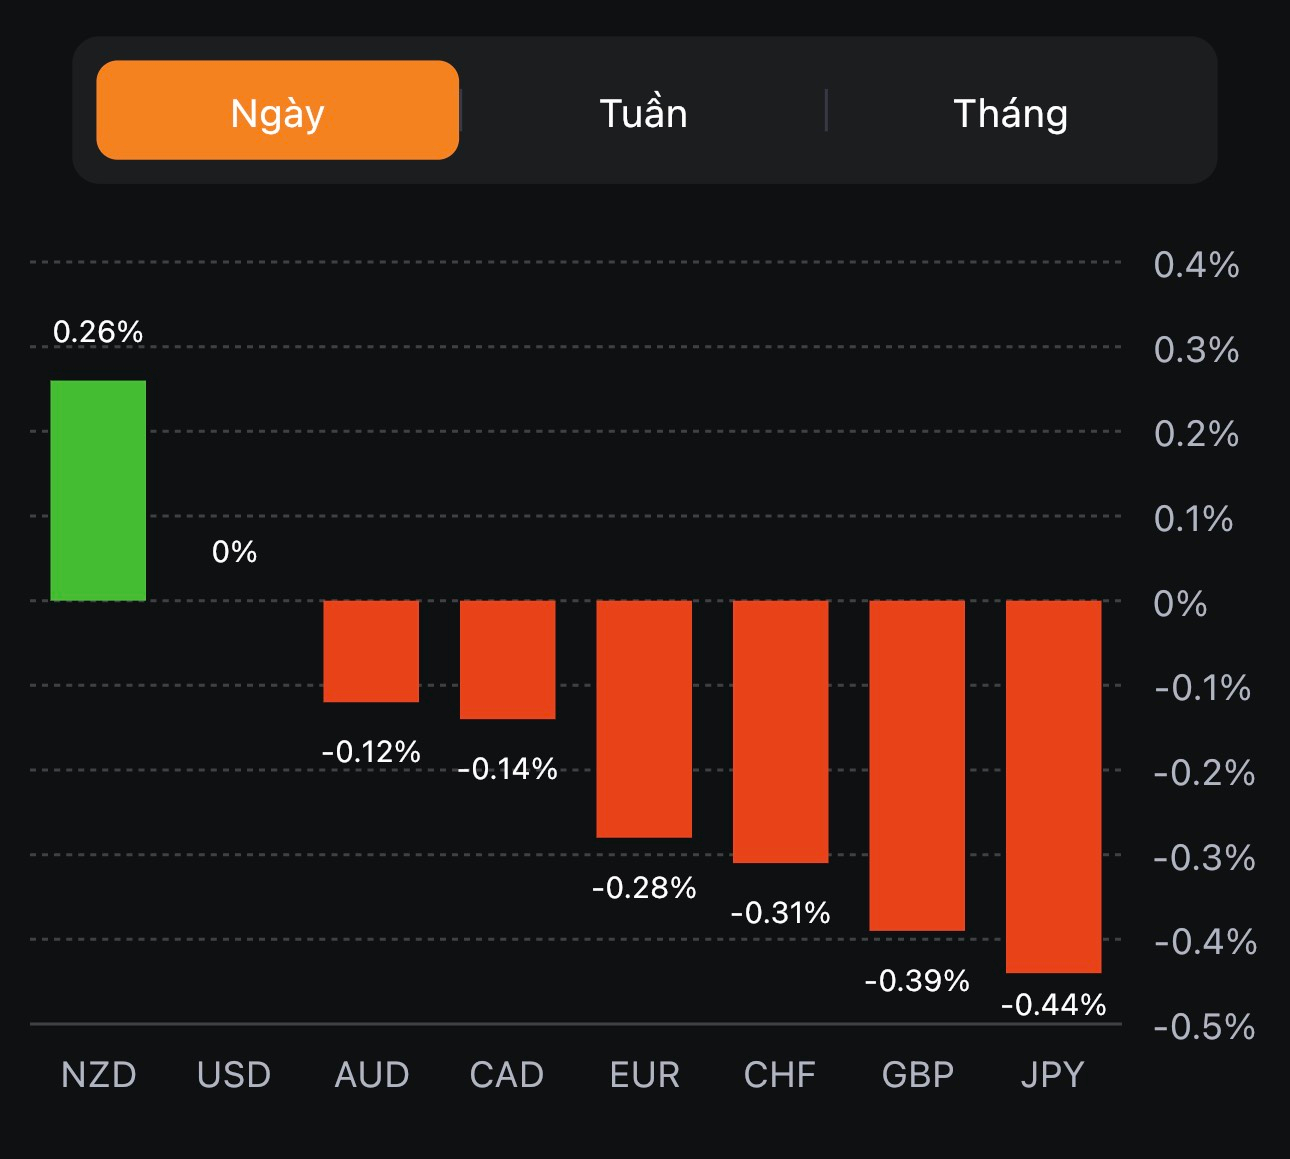Switch to the Tháng tab
This screenshot has width=1290, height=1159.
pyautogui.click(x=1010, y=112)
